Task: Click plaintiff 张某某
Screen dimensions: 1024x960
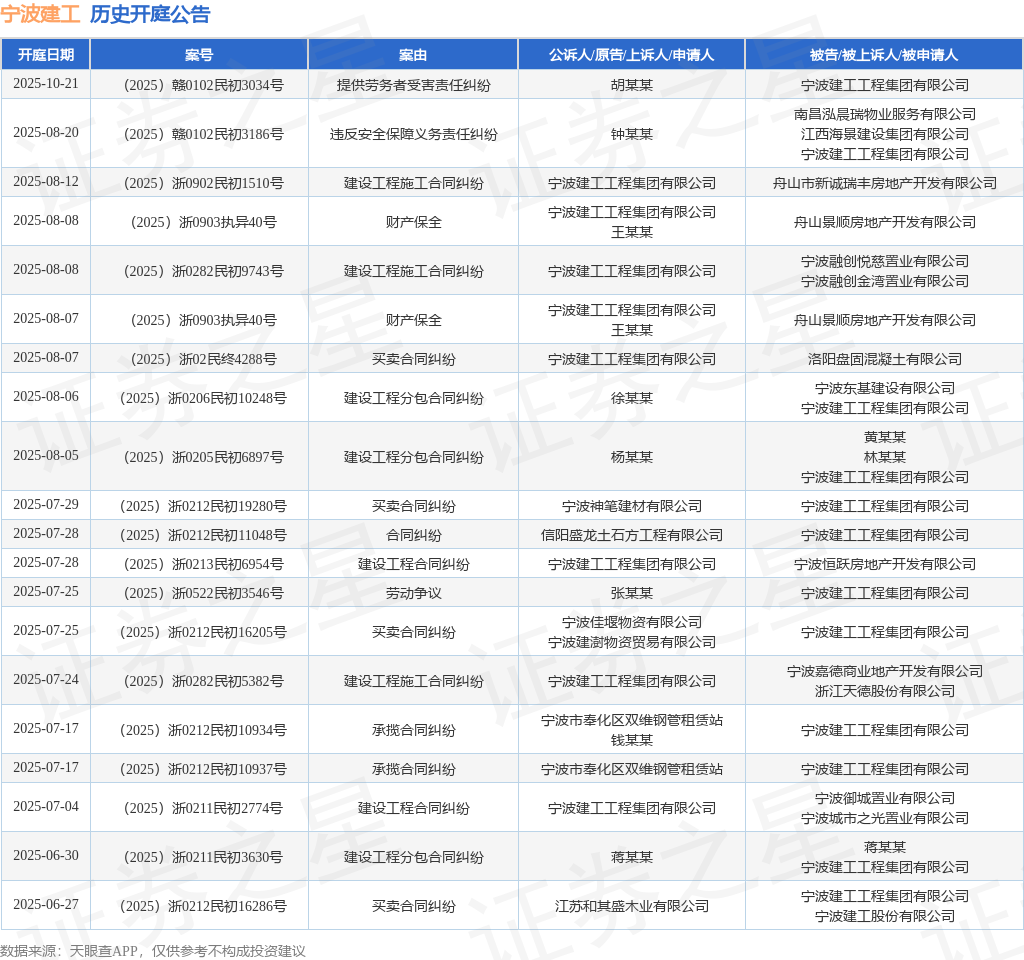Action: pos(632,594)
